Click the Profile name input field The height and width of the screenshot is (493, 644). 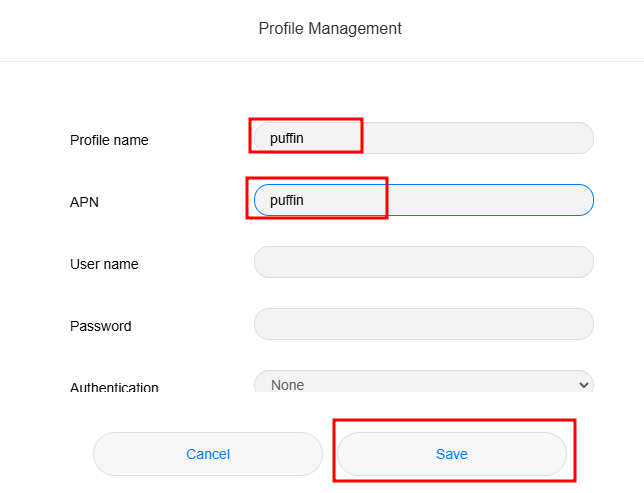(424, 138)
